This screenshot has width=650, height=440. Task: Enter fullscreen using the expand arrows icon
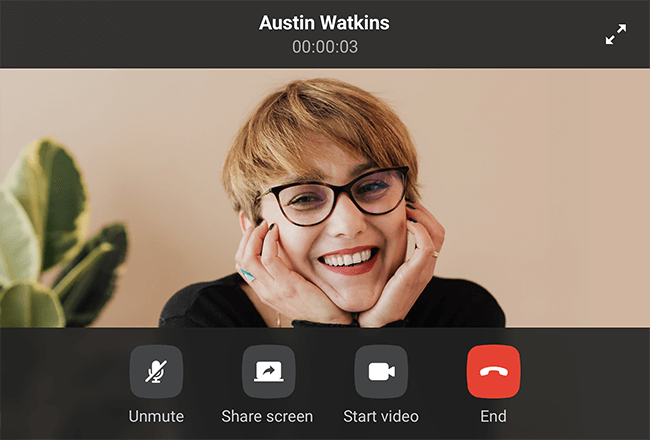(x=616, y=35)
